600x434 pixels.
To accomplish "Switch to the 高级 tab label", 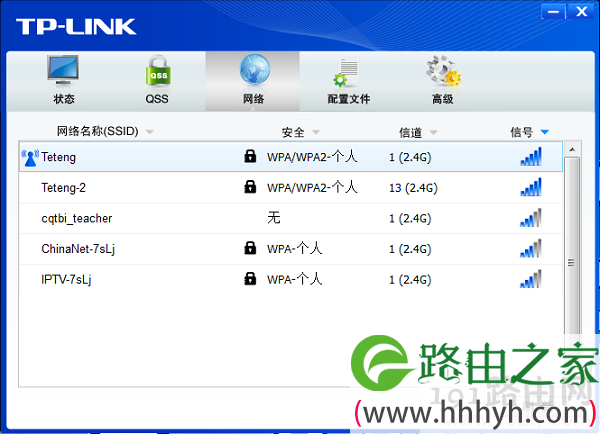I will (x=443, y=99).
